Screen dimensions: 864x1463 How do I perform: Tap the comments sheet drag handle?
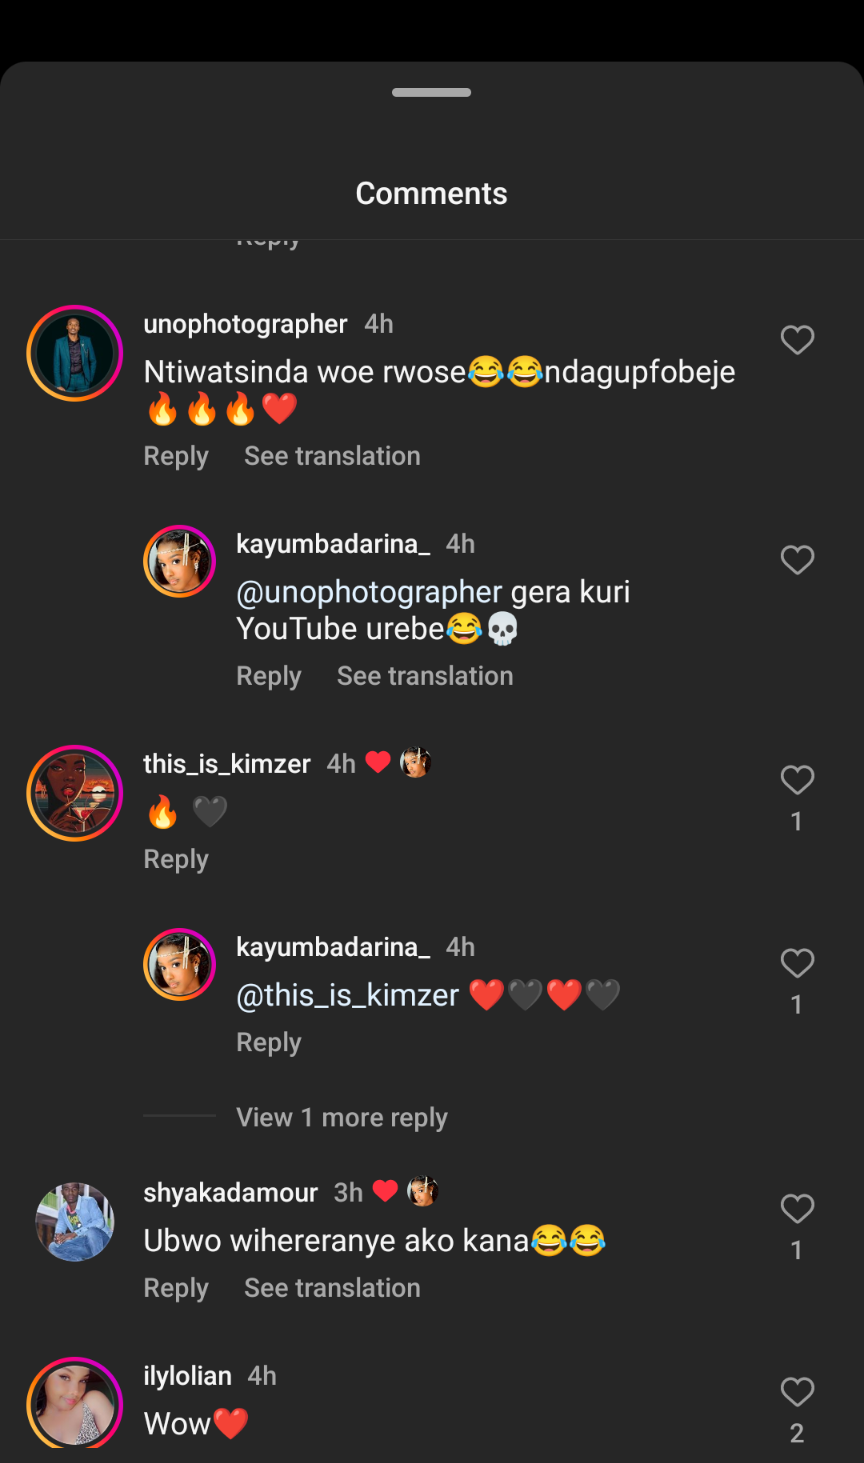click(432, 93)
